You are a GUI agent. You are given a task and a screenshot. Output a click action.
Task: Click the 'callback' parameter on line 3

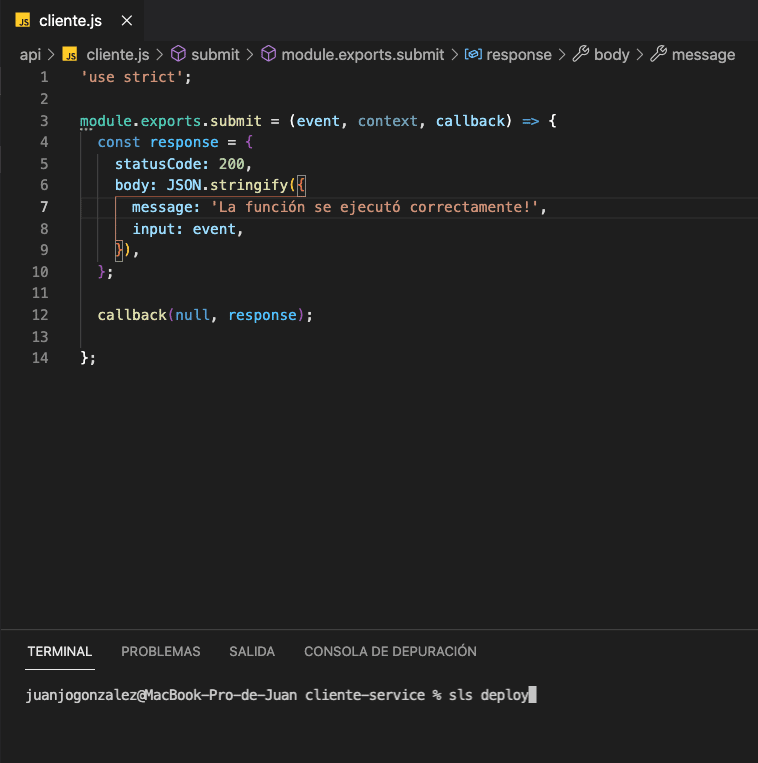click(470, 121)
